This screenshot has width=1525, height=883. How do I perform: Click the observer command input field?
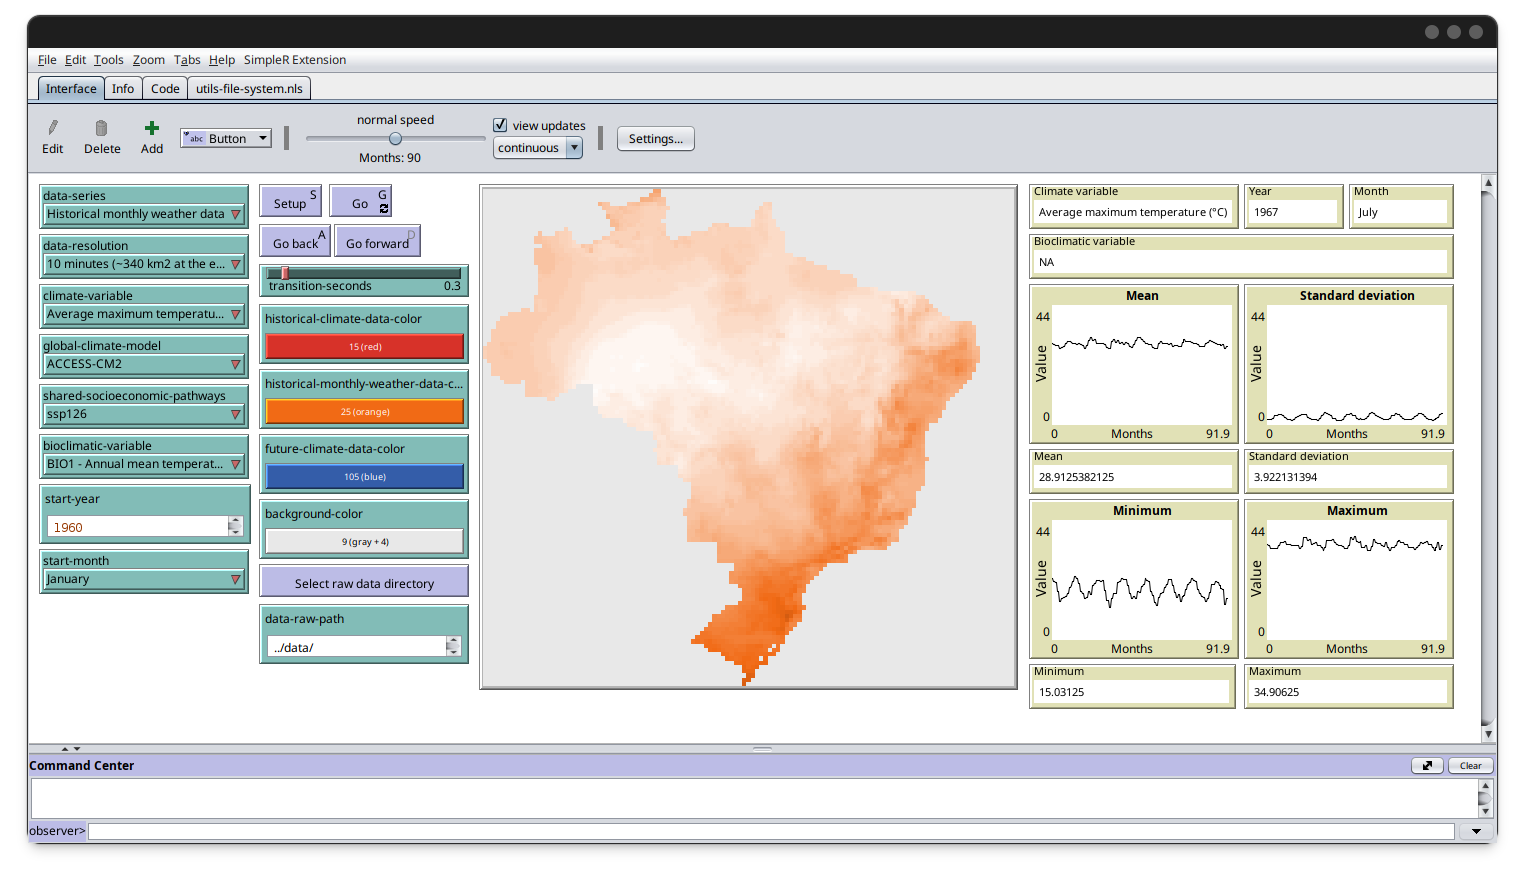tap(770, 831)
